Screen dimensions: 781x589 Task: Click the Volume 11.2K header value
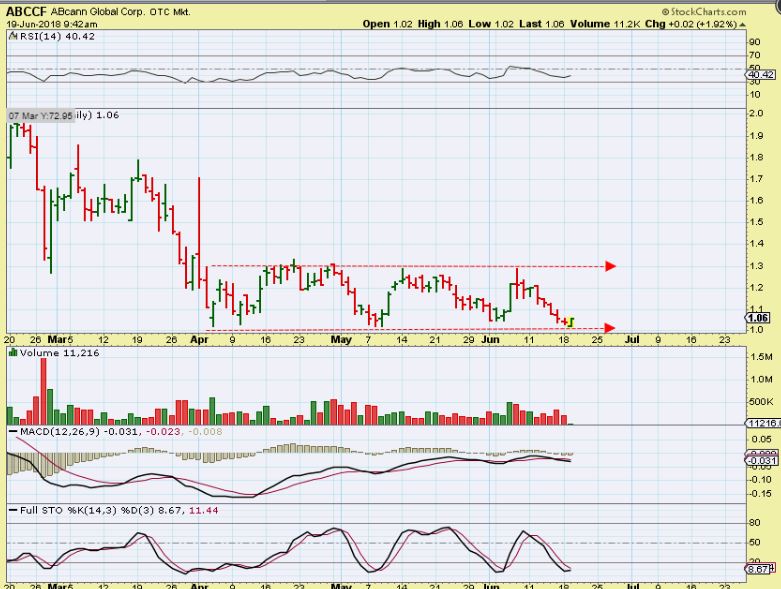tap(605, 24)
